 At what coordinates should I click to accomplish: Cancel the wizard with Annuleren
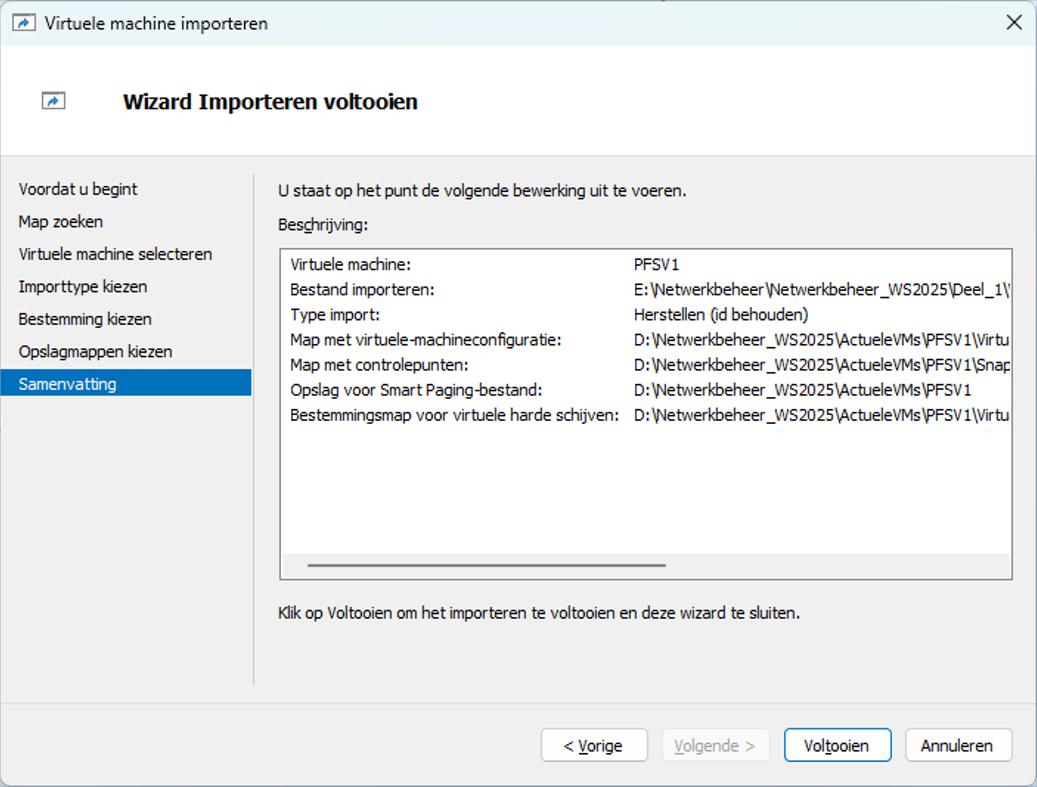(957, 745)
